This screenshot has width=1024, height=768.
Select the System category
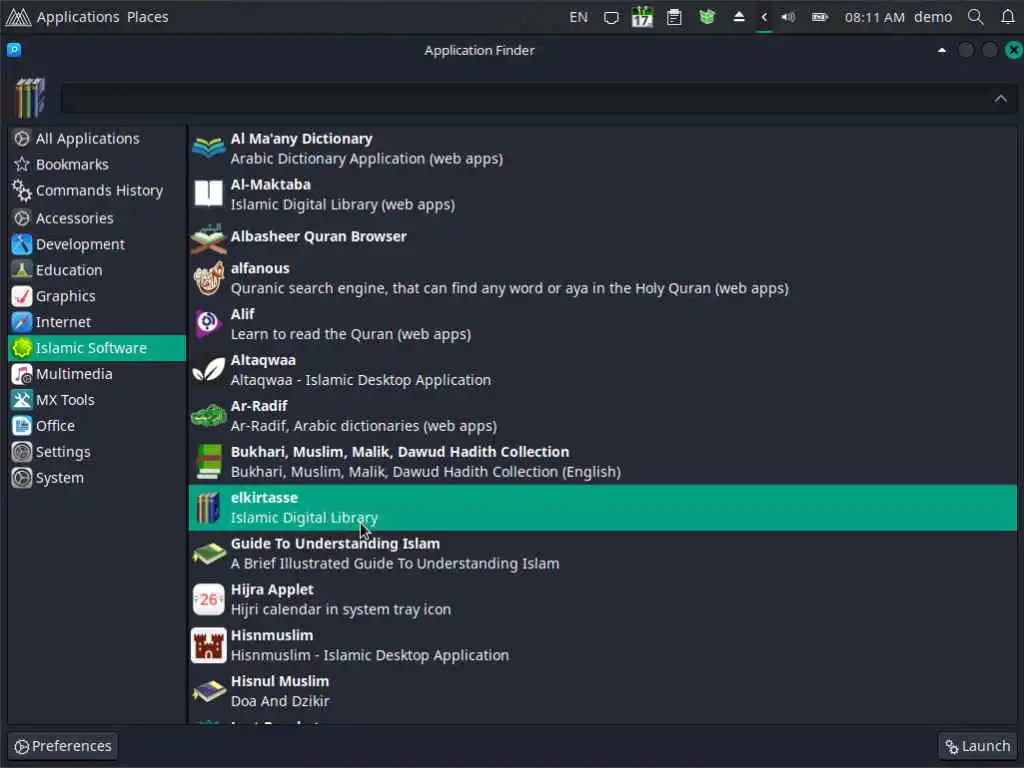click(x=97, y=478)
